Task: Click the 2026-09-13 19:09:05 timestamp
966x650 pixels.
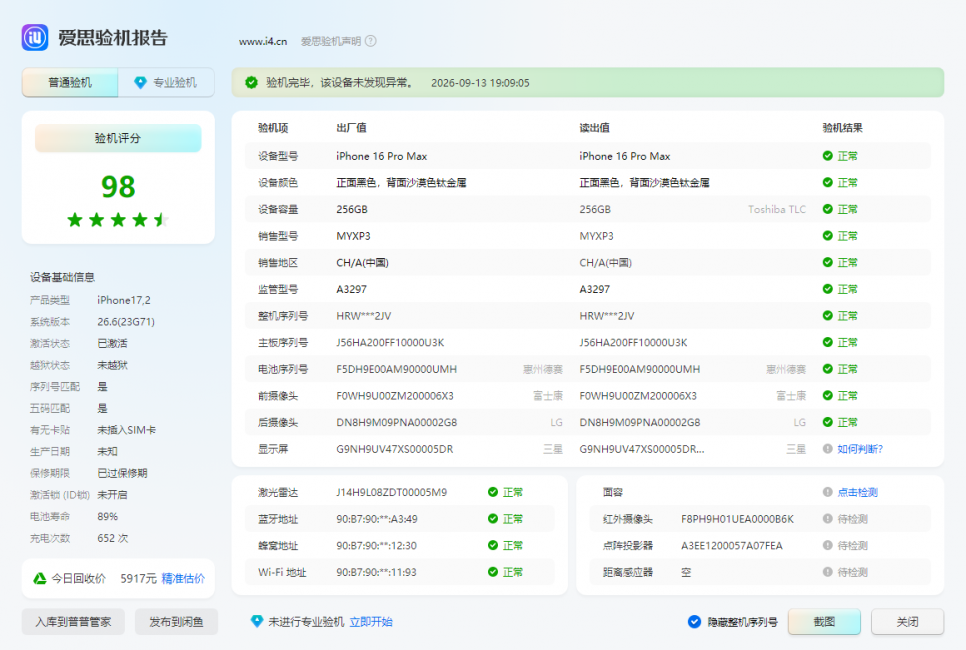Action: (x=480, y=83)
